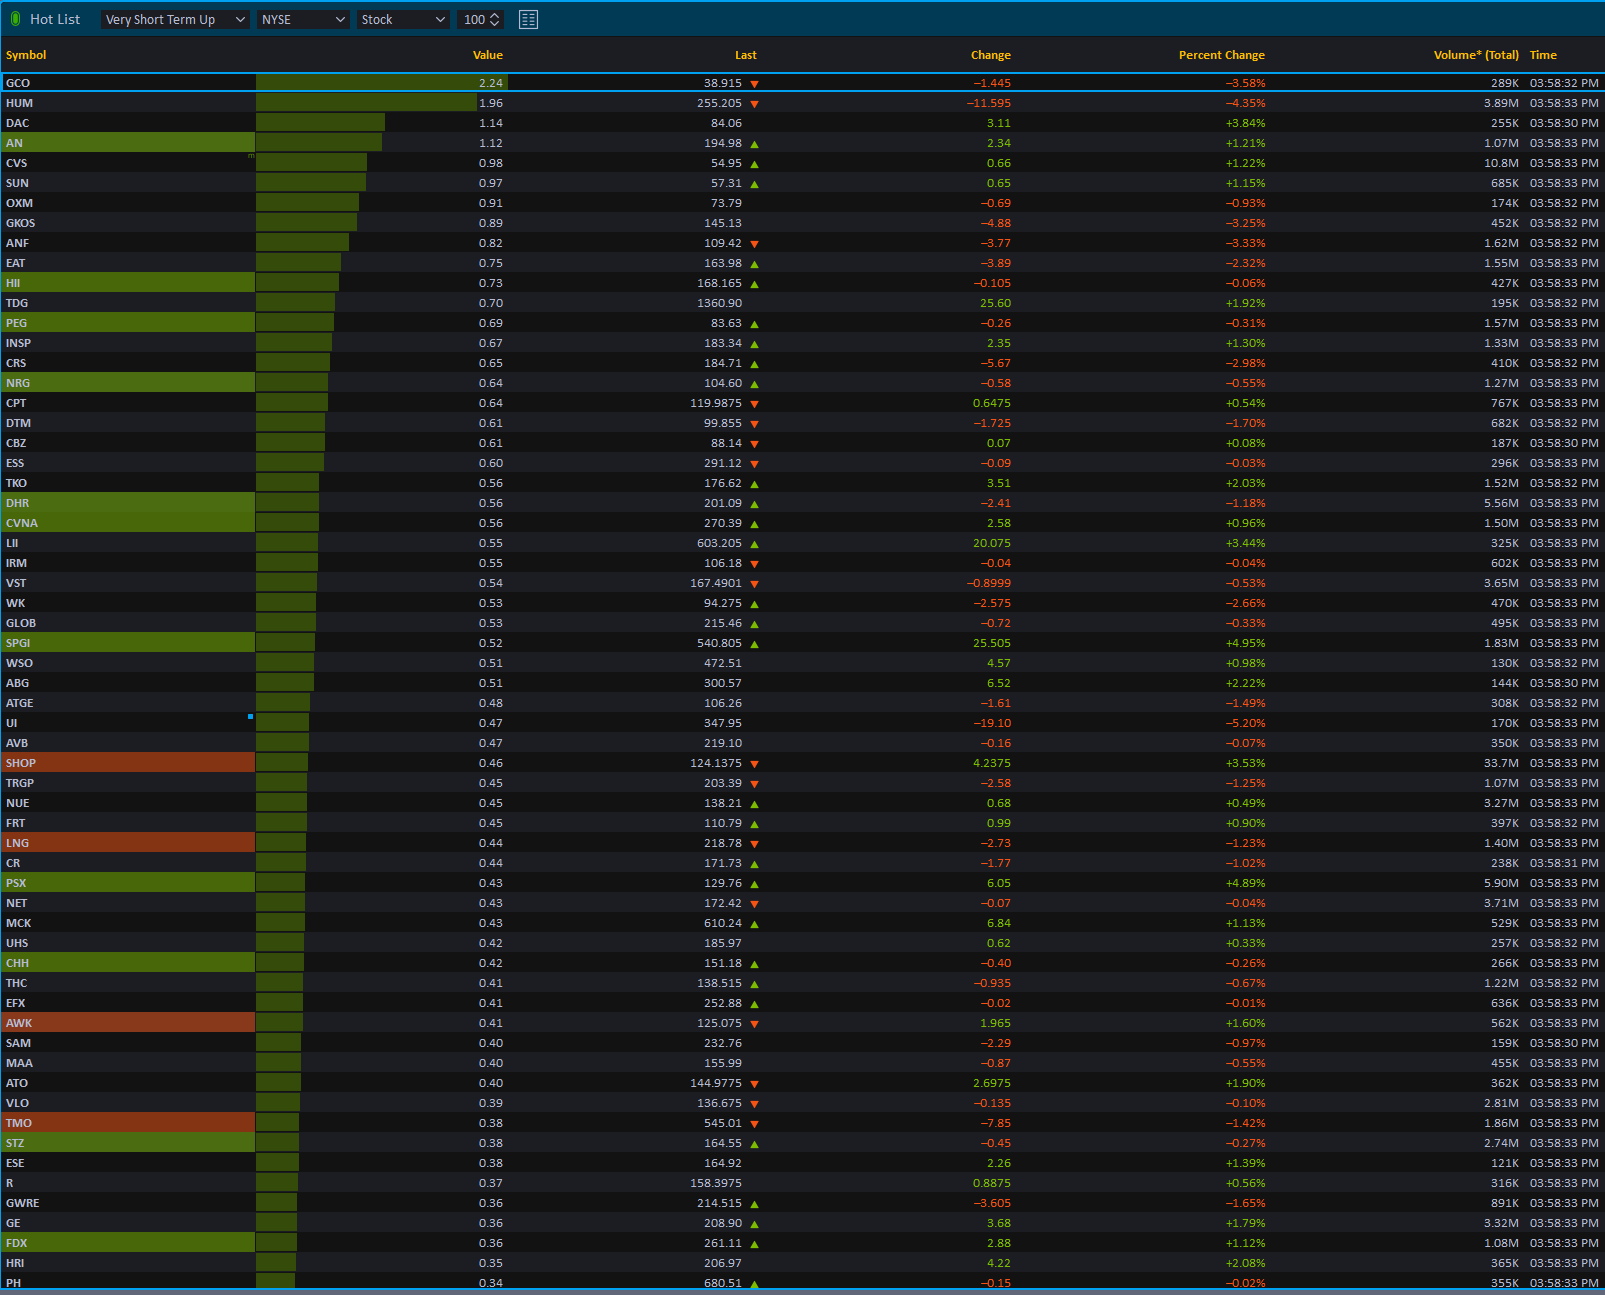Click the green up arrow on AN row
Viewport: 1605px width, 1295px height.
click(x=754, y=144)
